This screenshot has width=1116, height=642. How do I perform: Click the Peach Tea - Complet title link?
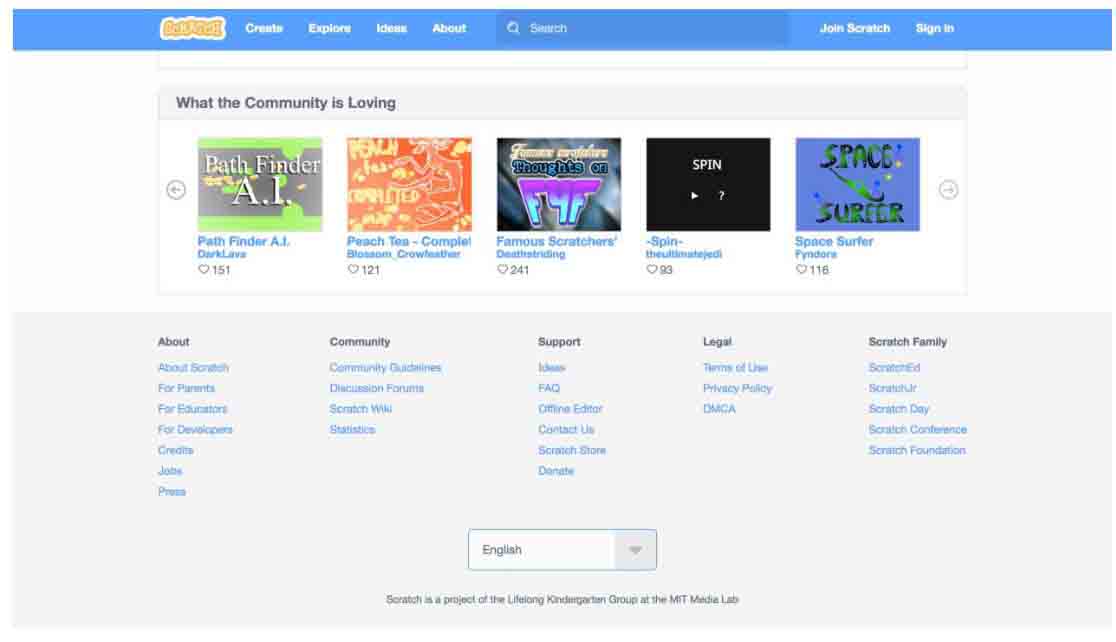409,241
